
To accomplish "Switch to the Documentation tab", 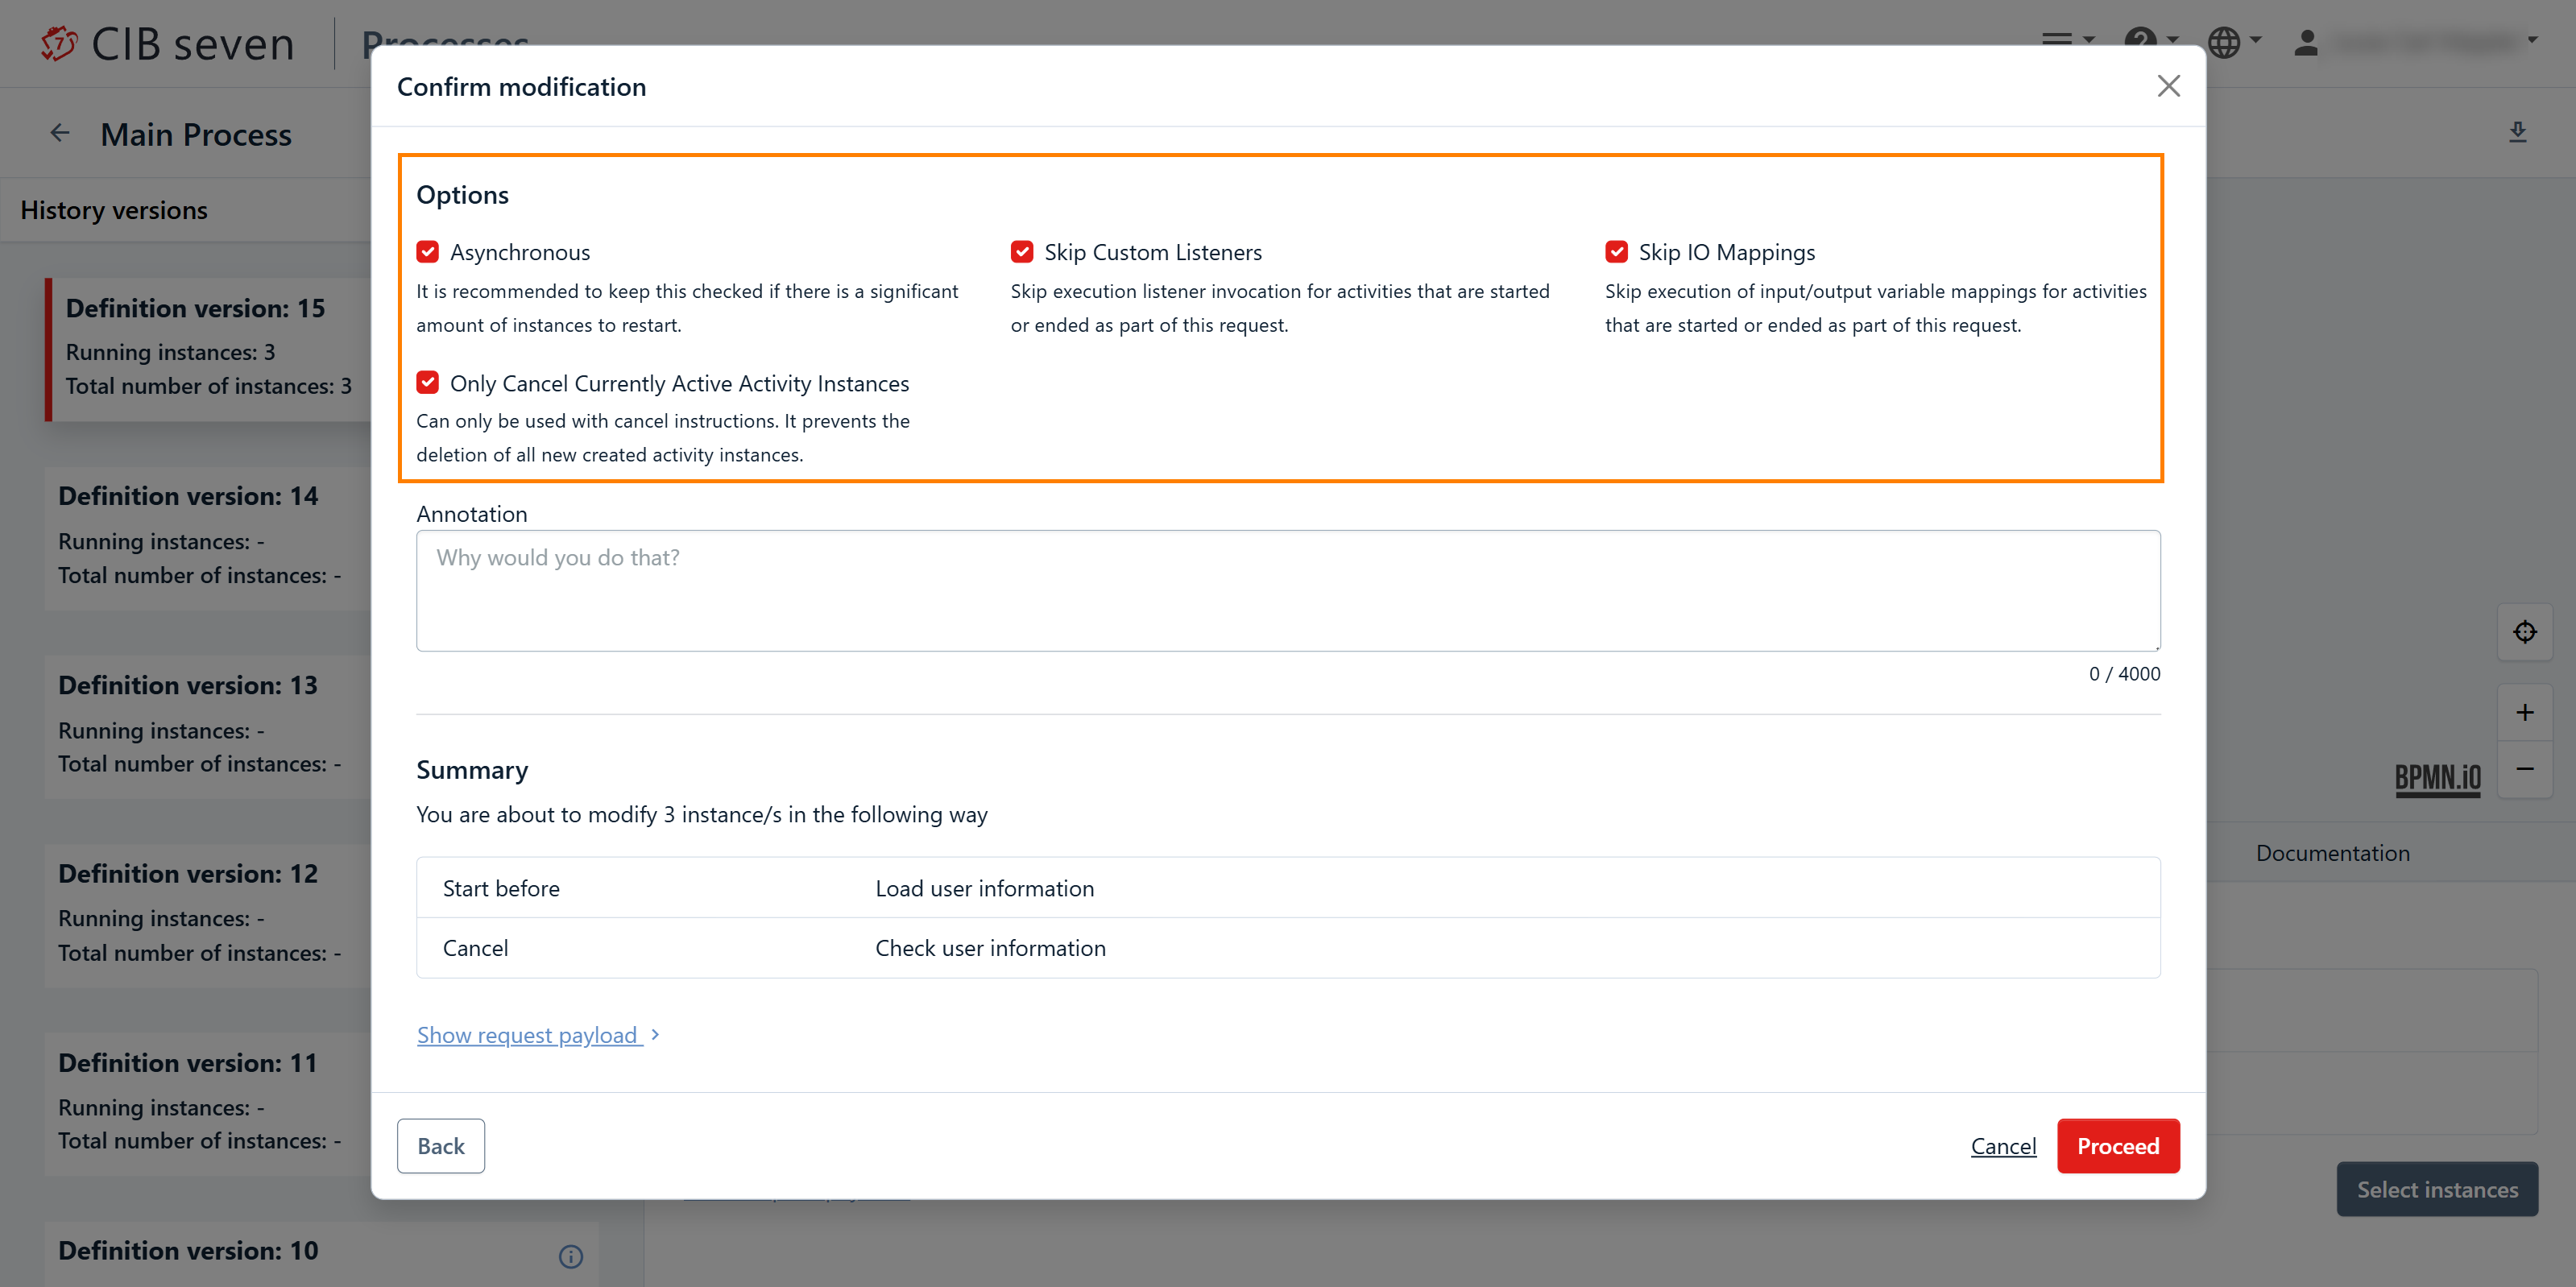I will pyautogui.click(x=2332, y=853).
